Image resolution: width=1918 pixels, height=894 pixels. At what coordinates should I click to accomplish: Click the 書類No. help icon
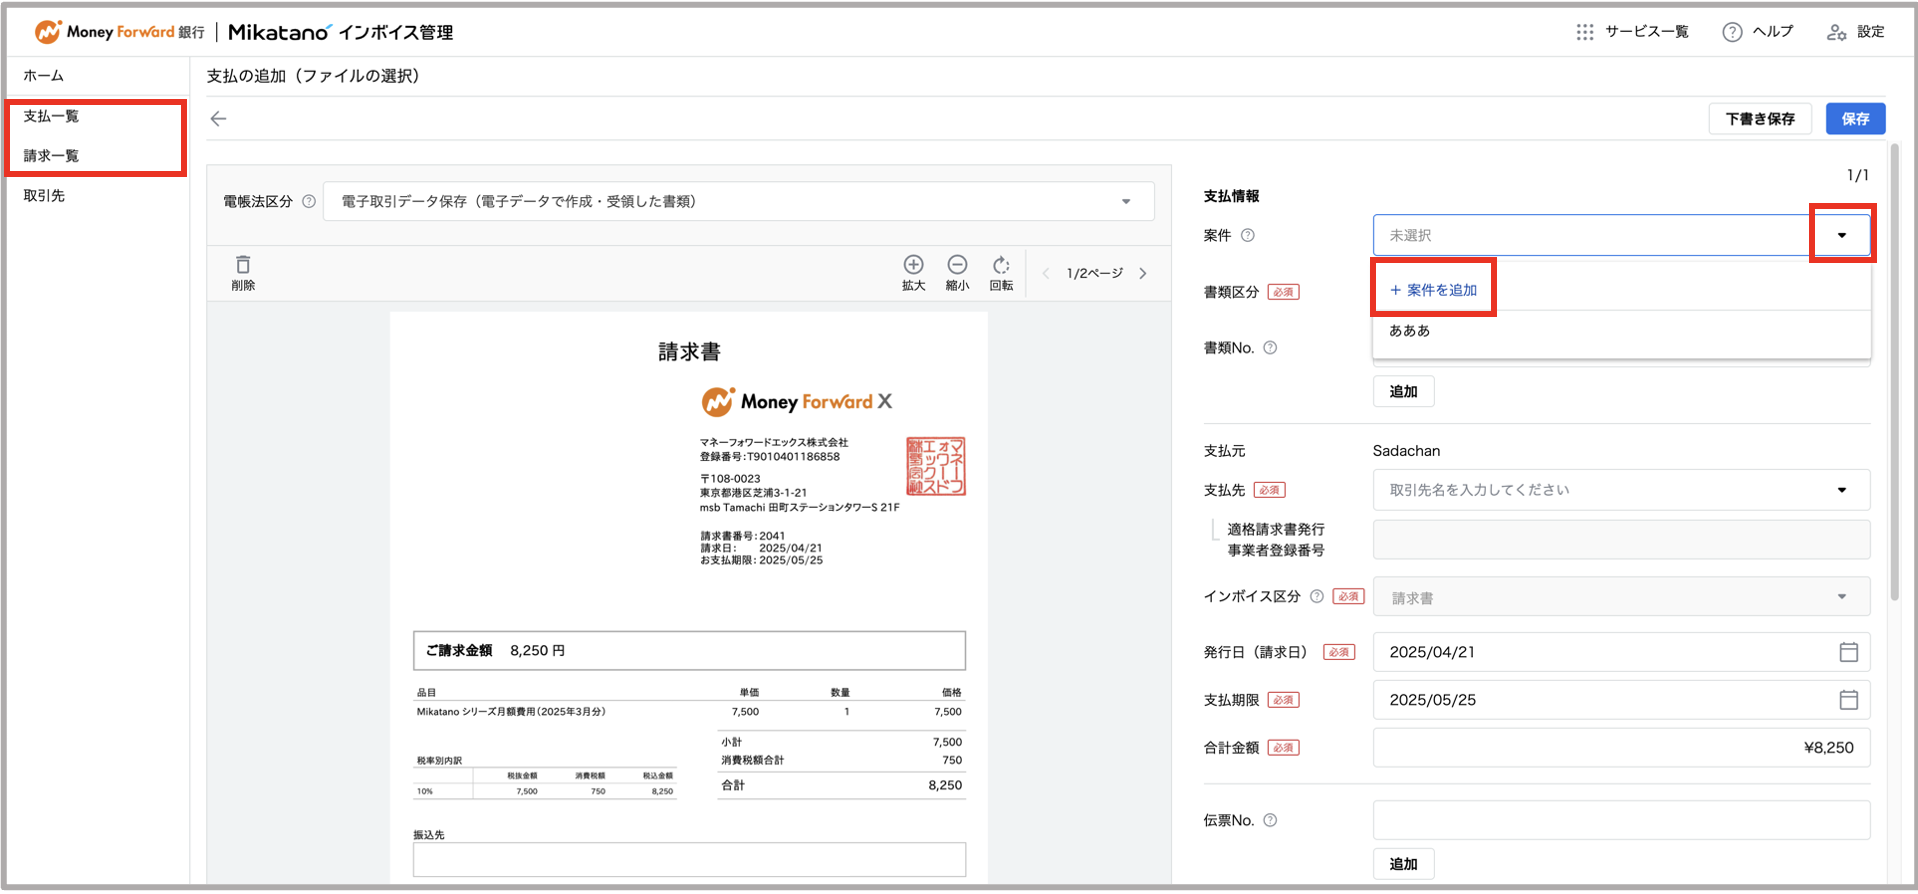pos(1270,348)
